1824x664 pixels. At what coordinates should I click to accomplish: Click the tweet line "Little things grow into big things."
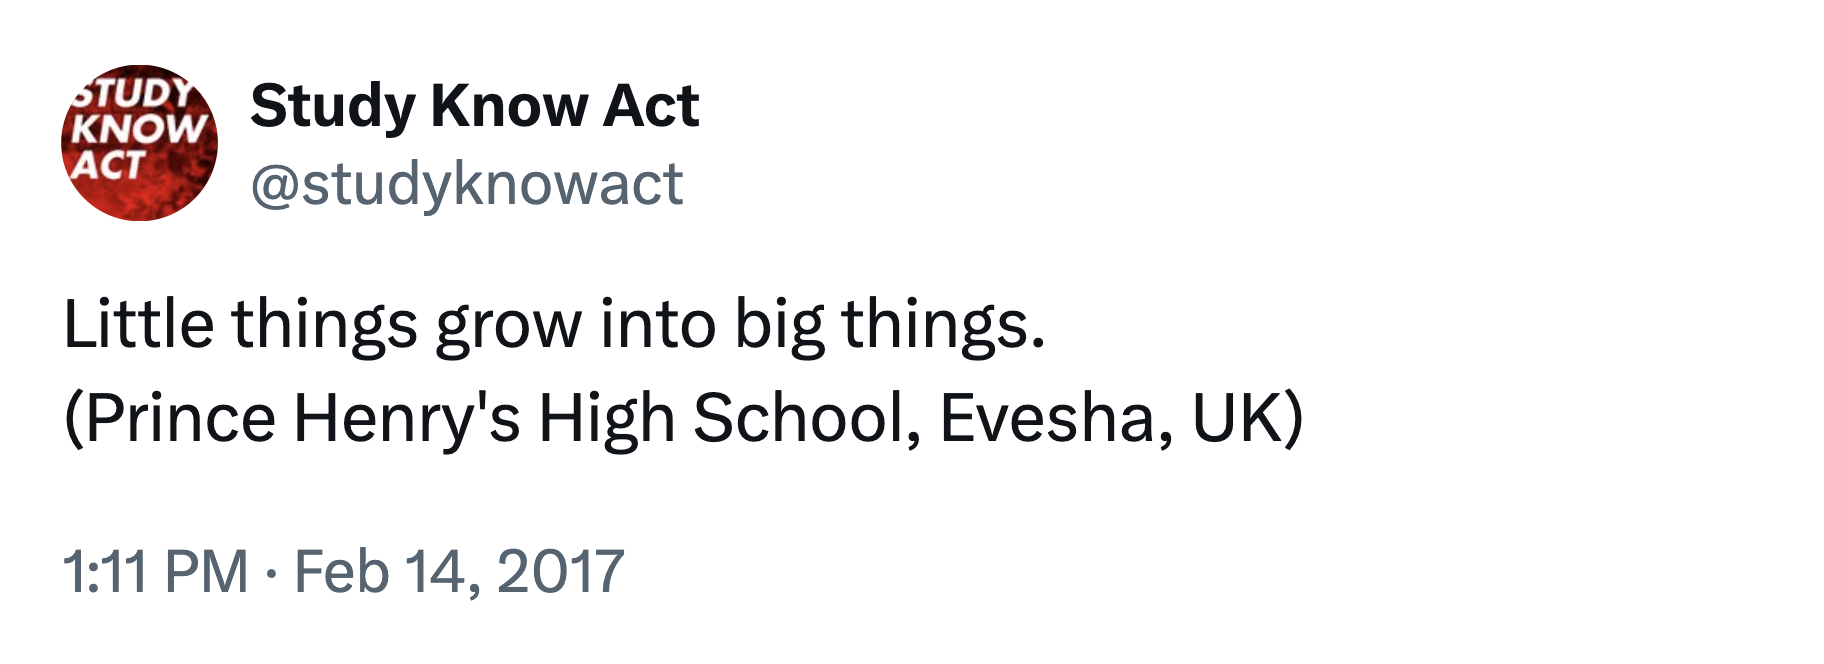coord(554,326)
